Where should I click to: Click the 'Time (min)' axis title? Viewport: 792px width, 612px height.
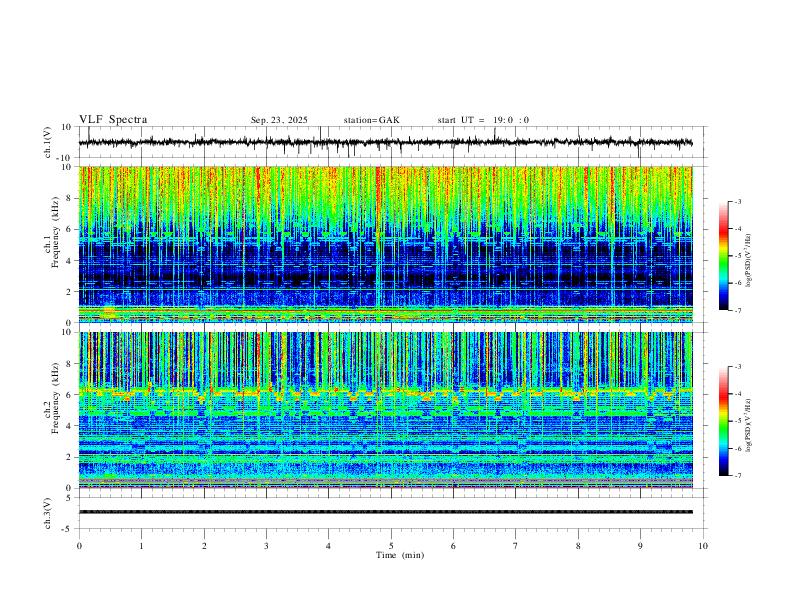coord(400,555)
